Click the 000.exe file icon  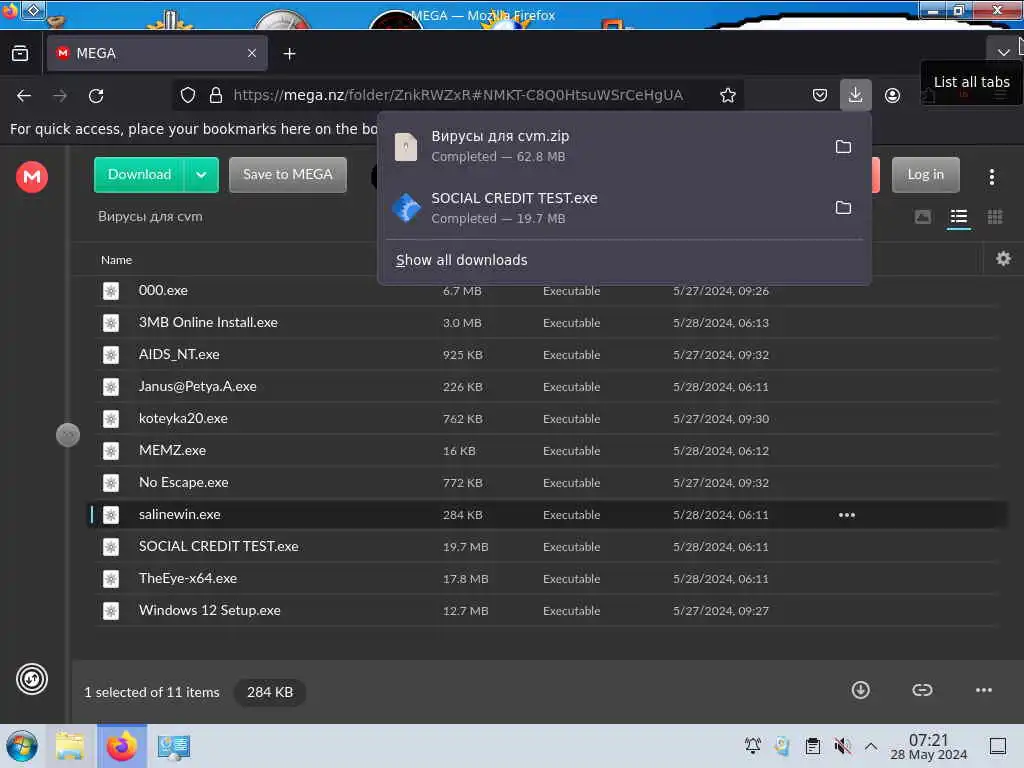tap(111, 291)
